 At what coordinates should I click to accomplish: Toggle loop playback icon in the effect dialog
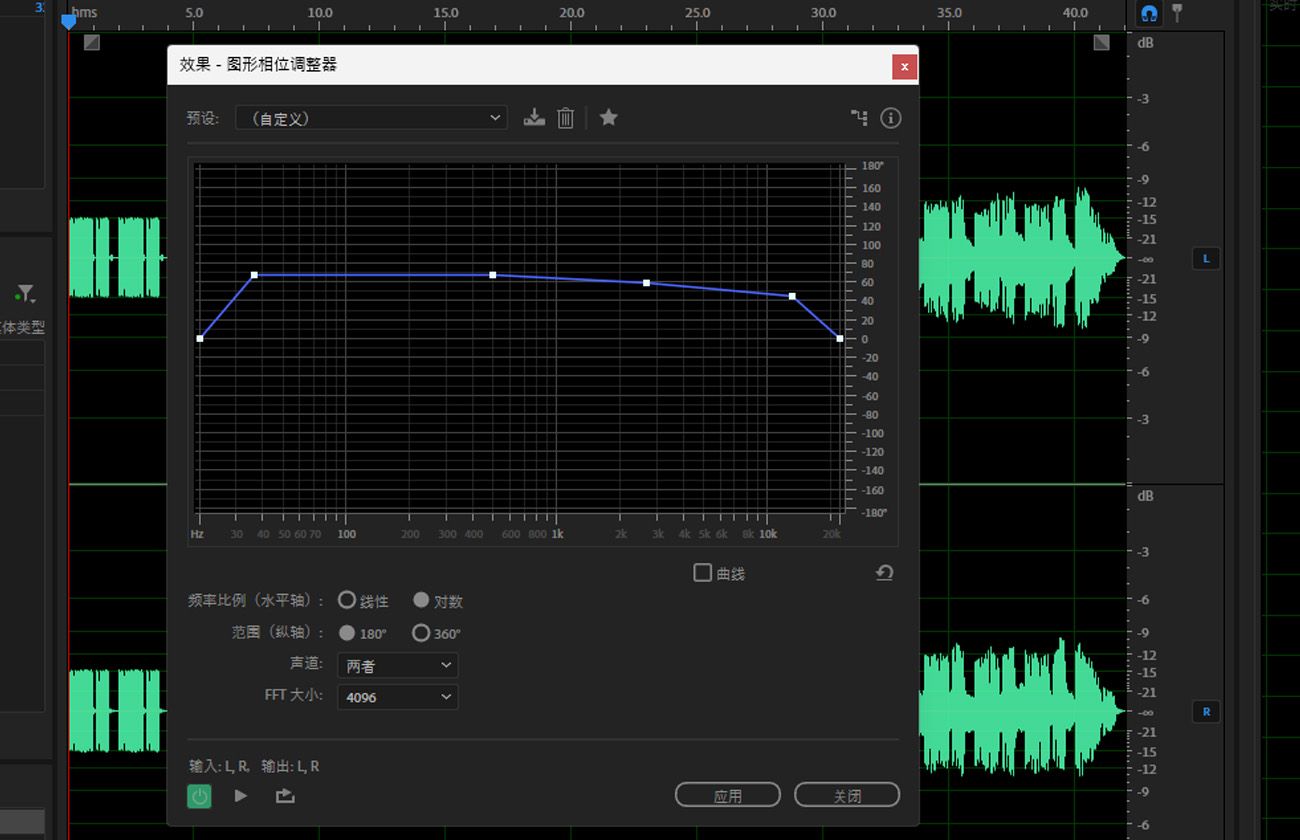(x=285, y=796)
